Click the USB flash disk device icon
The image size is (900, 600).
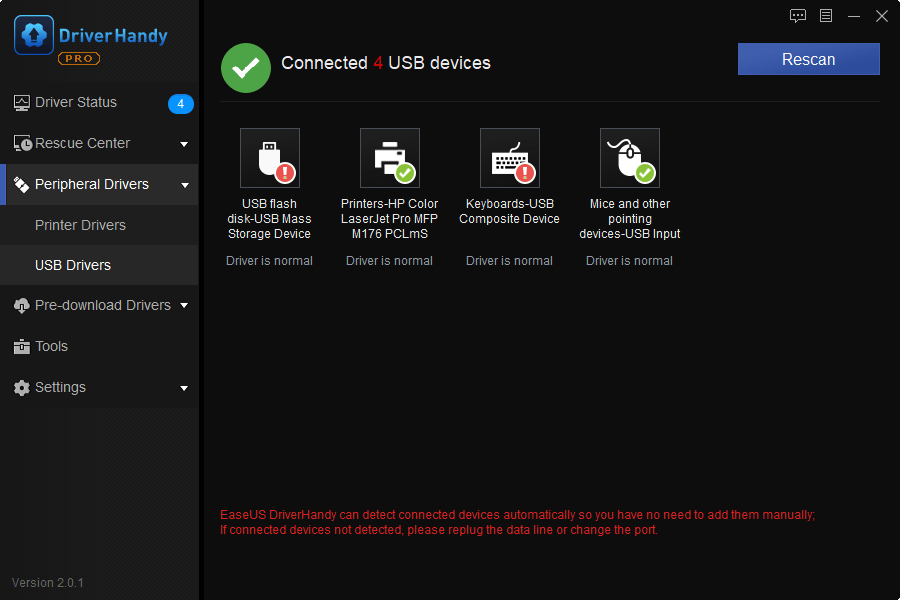coord(270,158)
